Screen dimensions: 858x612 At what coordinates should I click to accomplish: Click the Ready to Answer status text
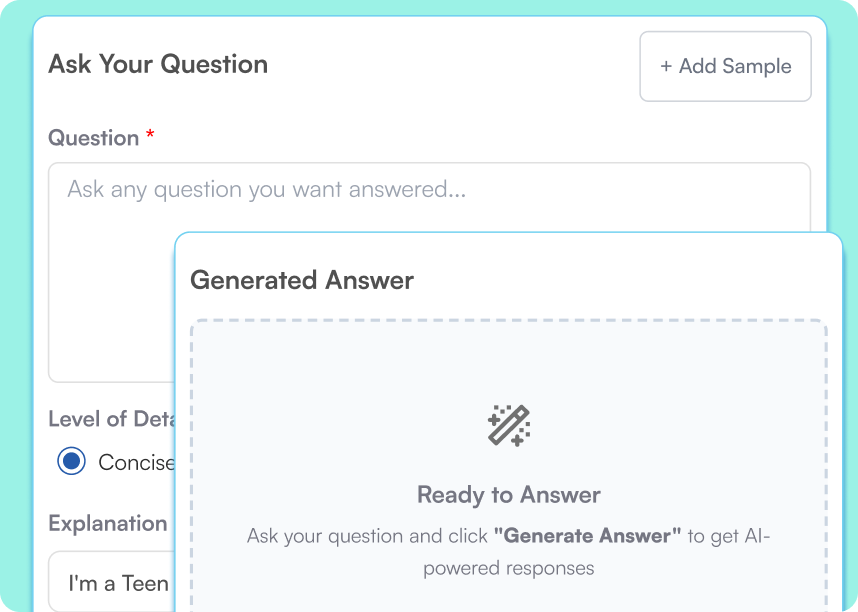(x=508, y=495)
